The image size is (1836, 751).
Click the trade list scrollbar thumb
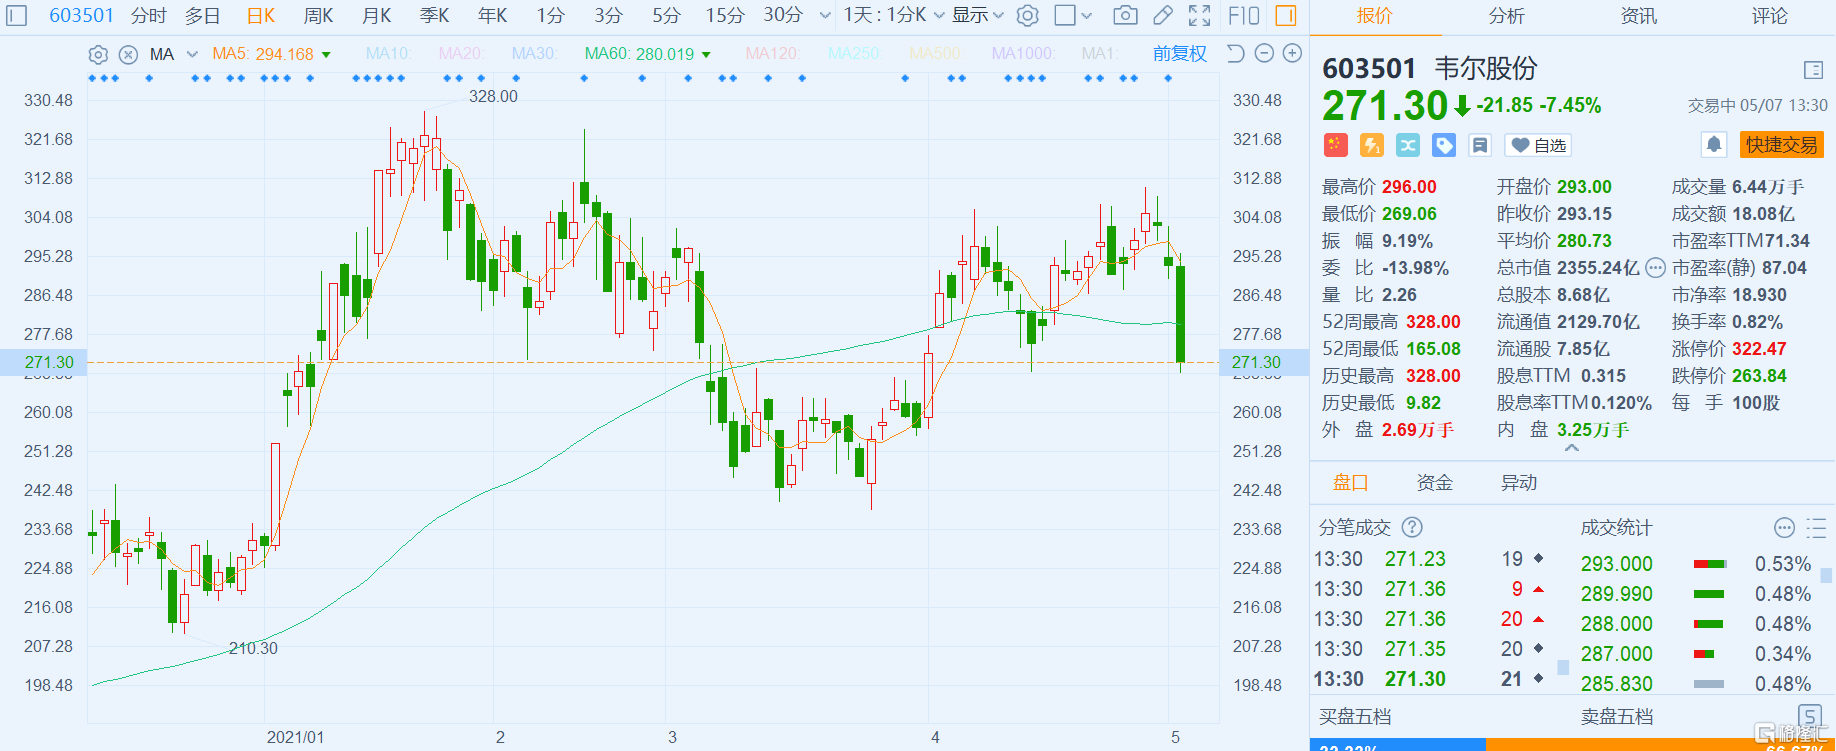click(x=1563, y=668)
